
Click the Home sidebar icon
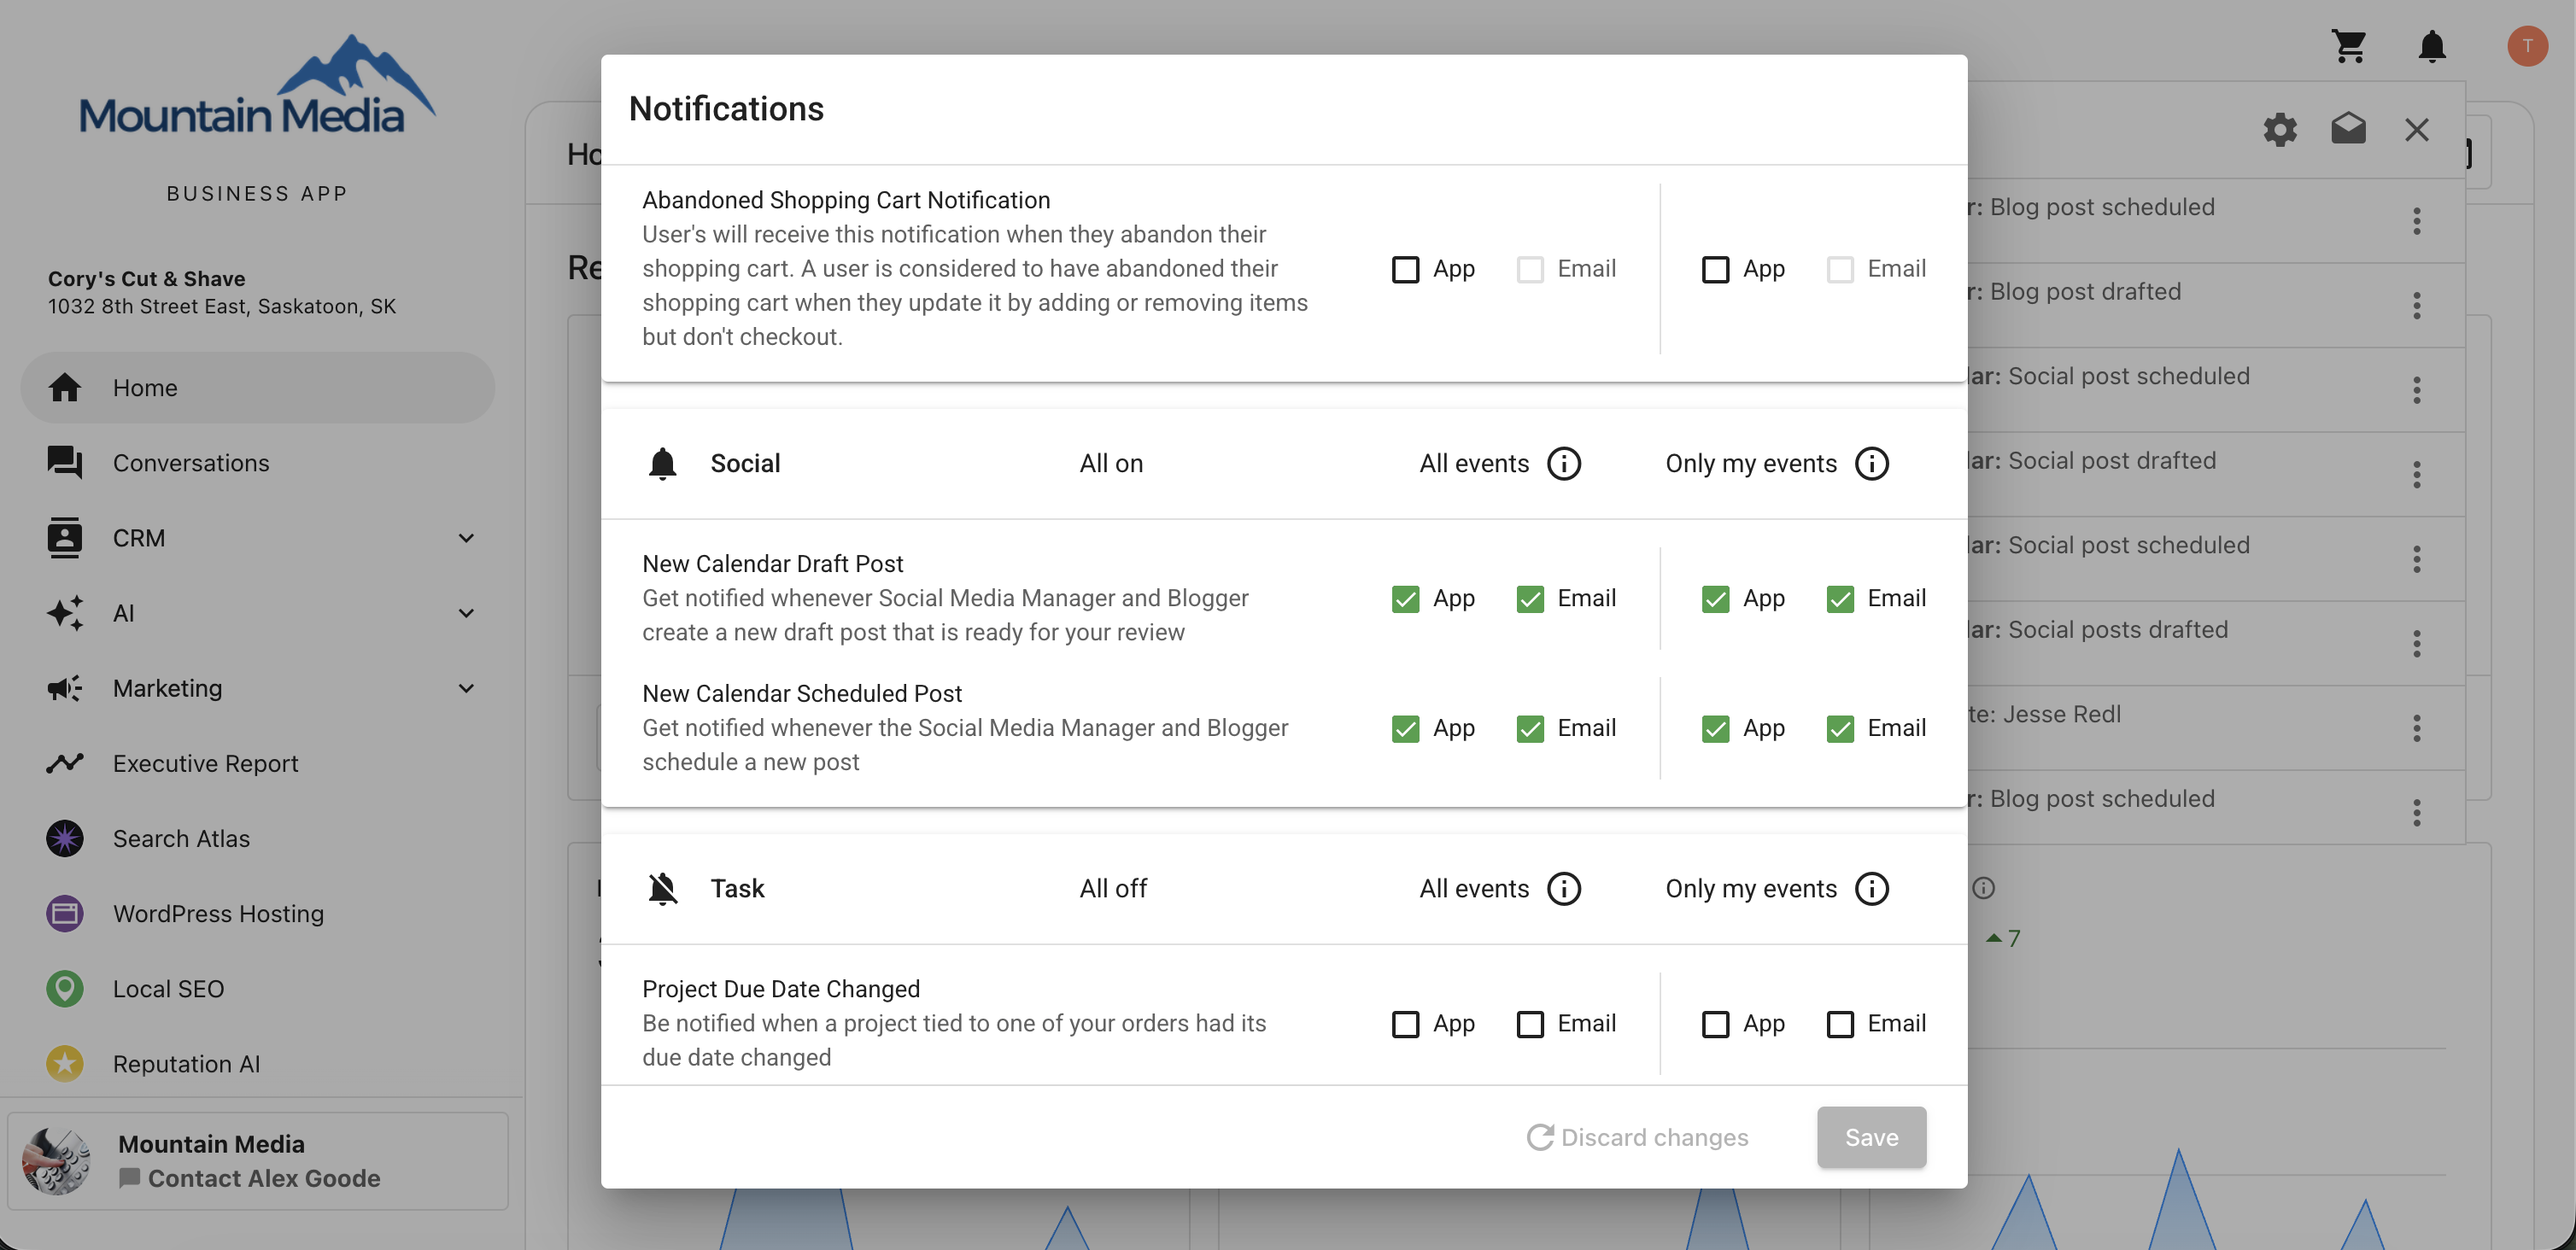click(65, 387)
